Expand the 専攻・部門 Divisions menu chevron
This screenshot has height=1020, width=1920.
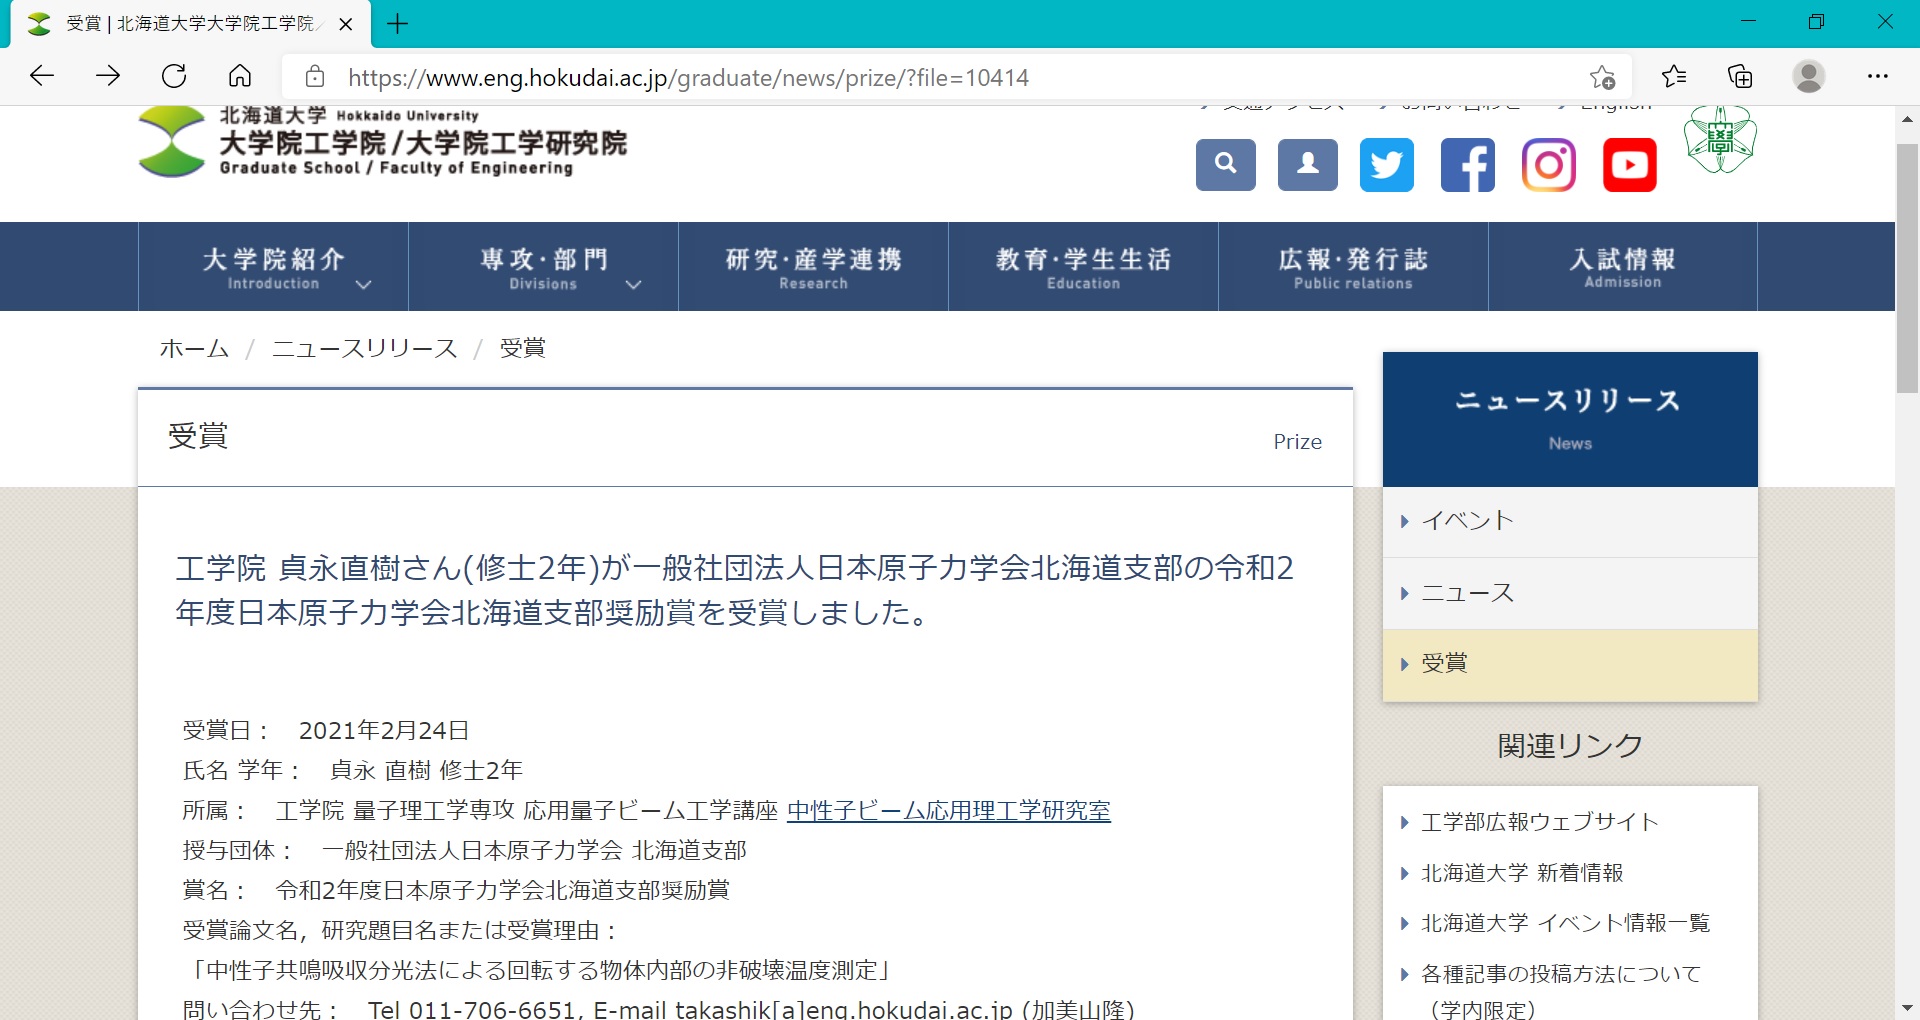point(633,285)
